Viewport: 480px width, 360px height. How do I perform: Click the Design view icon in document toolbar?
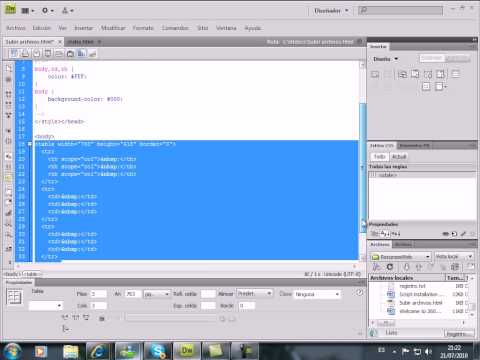click(37, 53)
